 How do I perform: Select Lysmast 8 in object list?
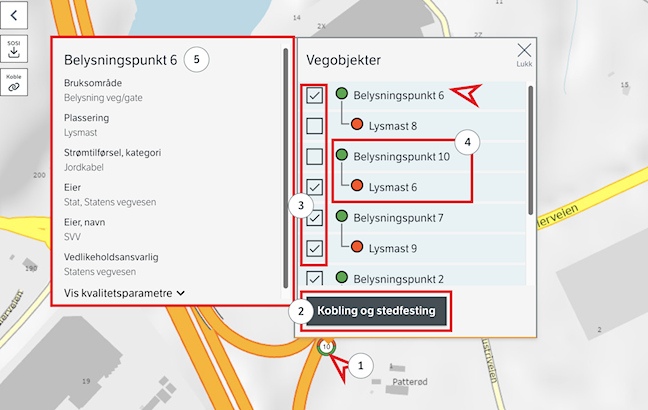pos(393,126)
